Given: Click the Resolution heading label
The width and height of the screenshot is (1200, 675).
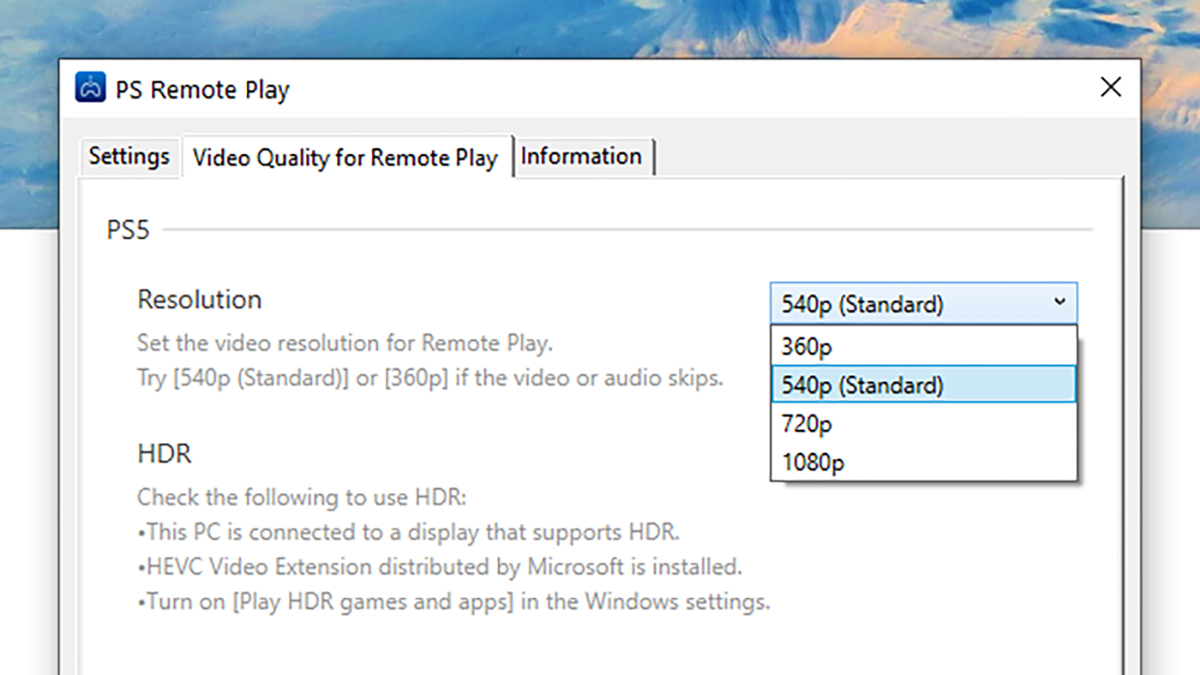Looking at the screenshot, I should (199, 300).
